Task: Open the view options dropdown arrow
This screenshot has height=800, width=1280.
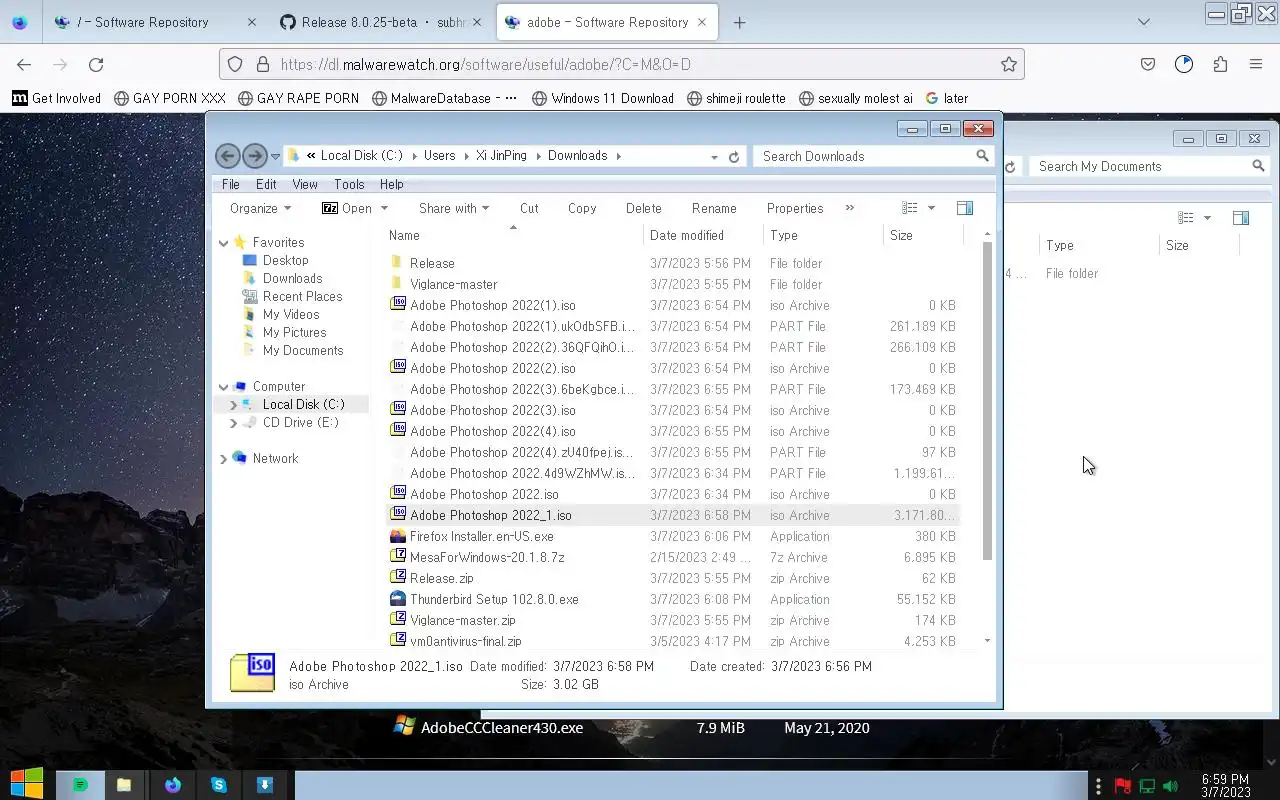Action: point(931,208)
